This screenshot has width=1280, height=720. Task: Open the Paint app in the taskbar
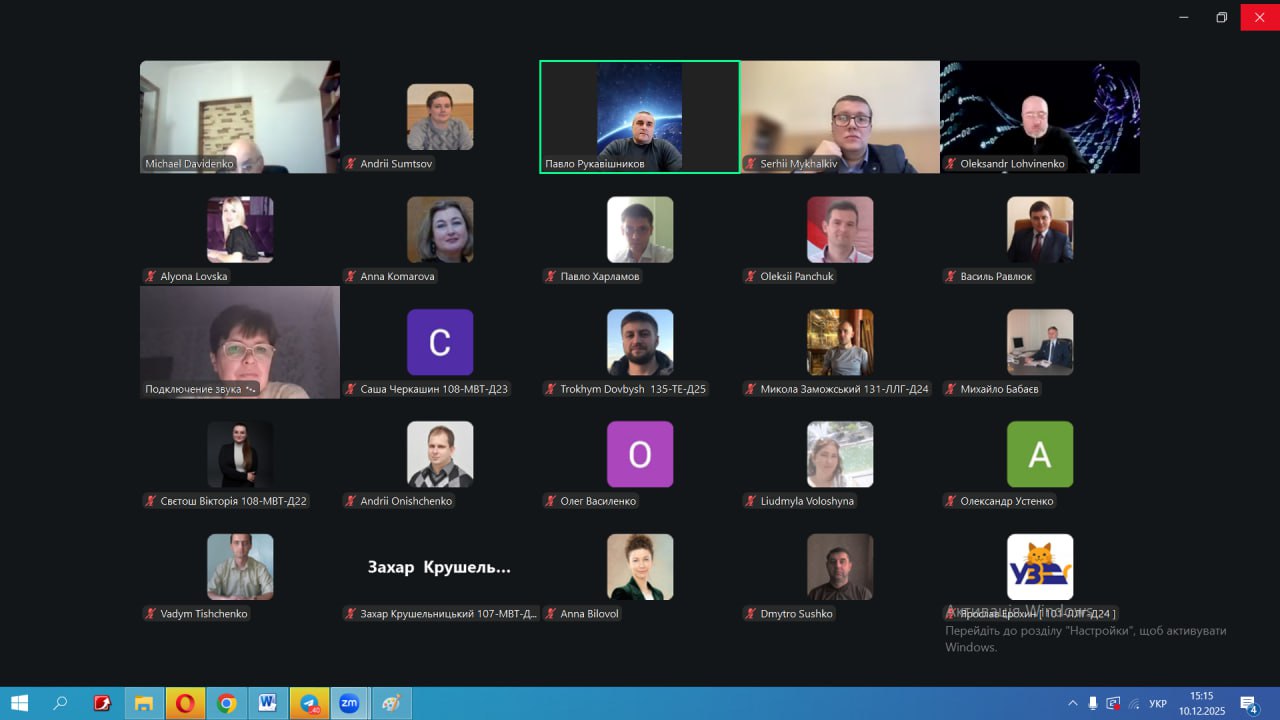point(391,703)
